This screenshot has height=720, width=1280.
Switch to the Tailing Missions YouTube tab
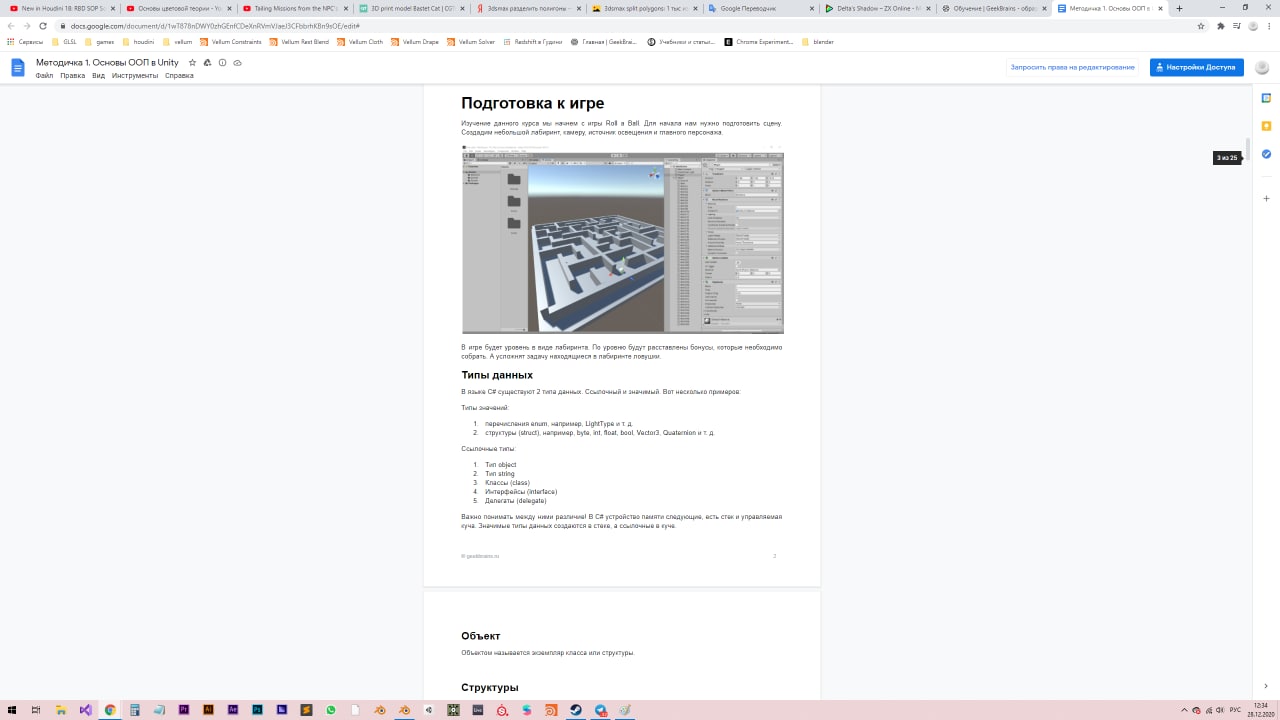click(x=295, y=8)
